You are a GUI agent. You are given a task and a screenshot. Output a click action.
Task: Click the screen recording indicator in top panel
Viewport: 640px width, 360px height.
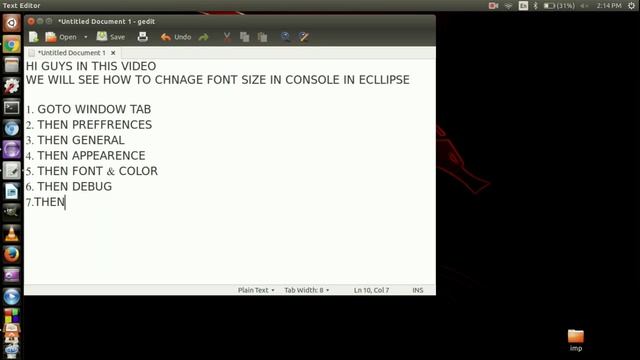coord(493,6)
